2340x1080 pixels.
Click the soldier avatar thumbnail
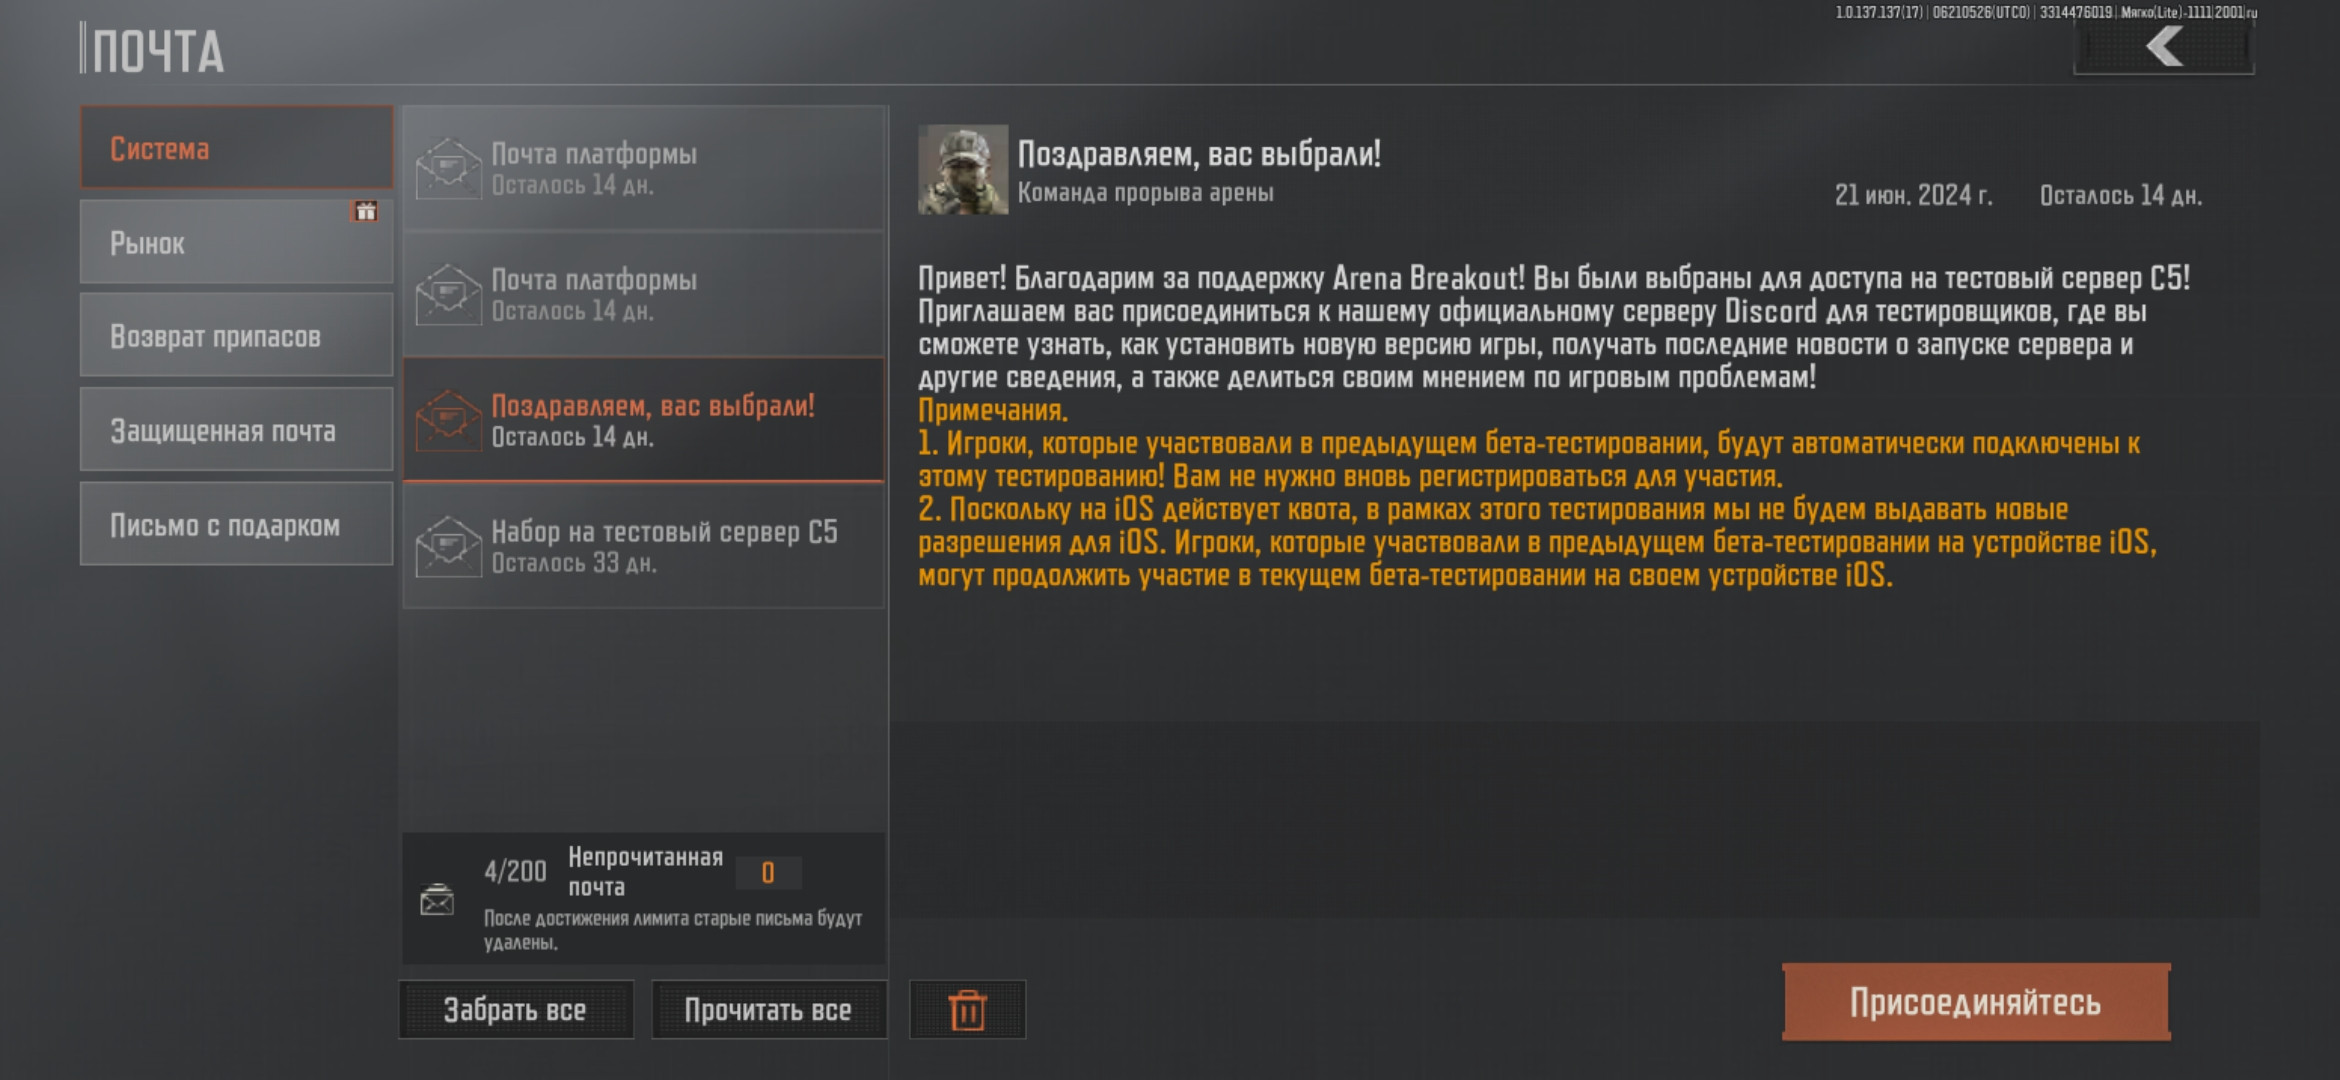pyautogui.click(x=963, y=169)
